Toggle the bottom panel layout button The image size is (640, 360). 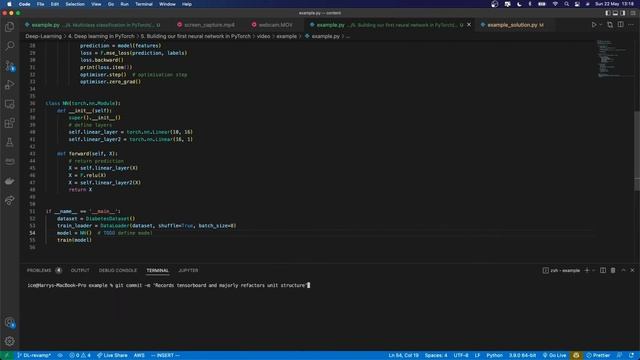tap(615, 13)
